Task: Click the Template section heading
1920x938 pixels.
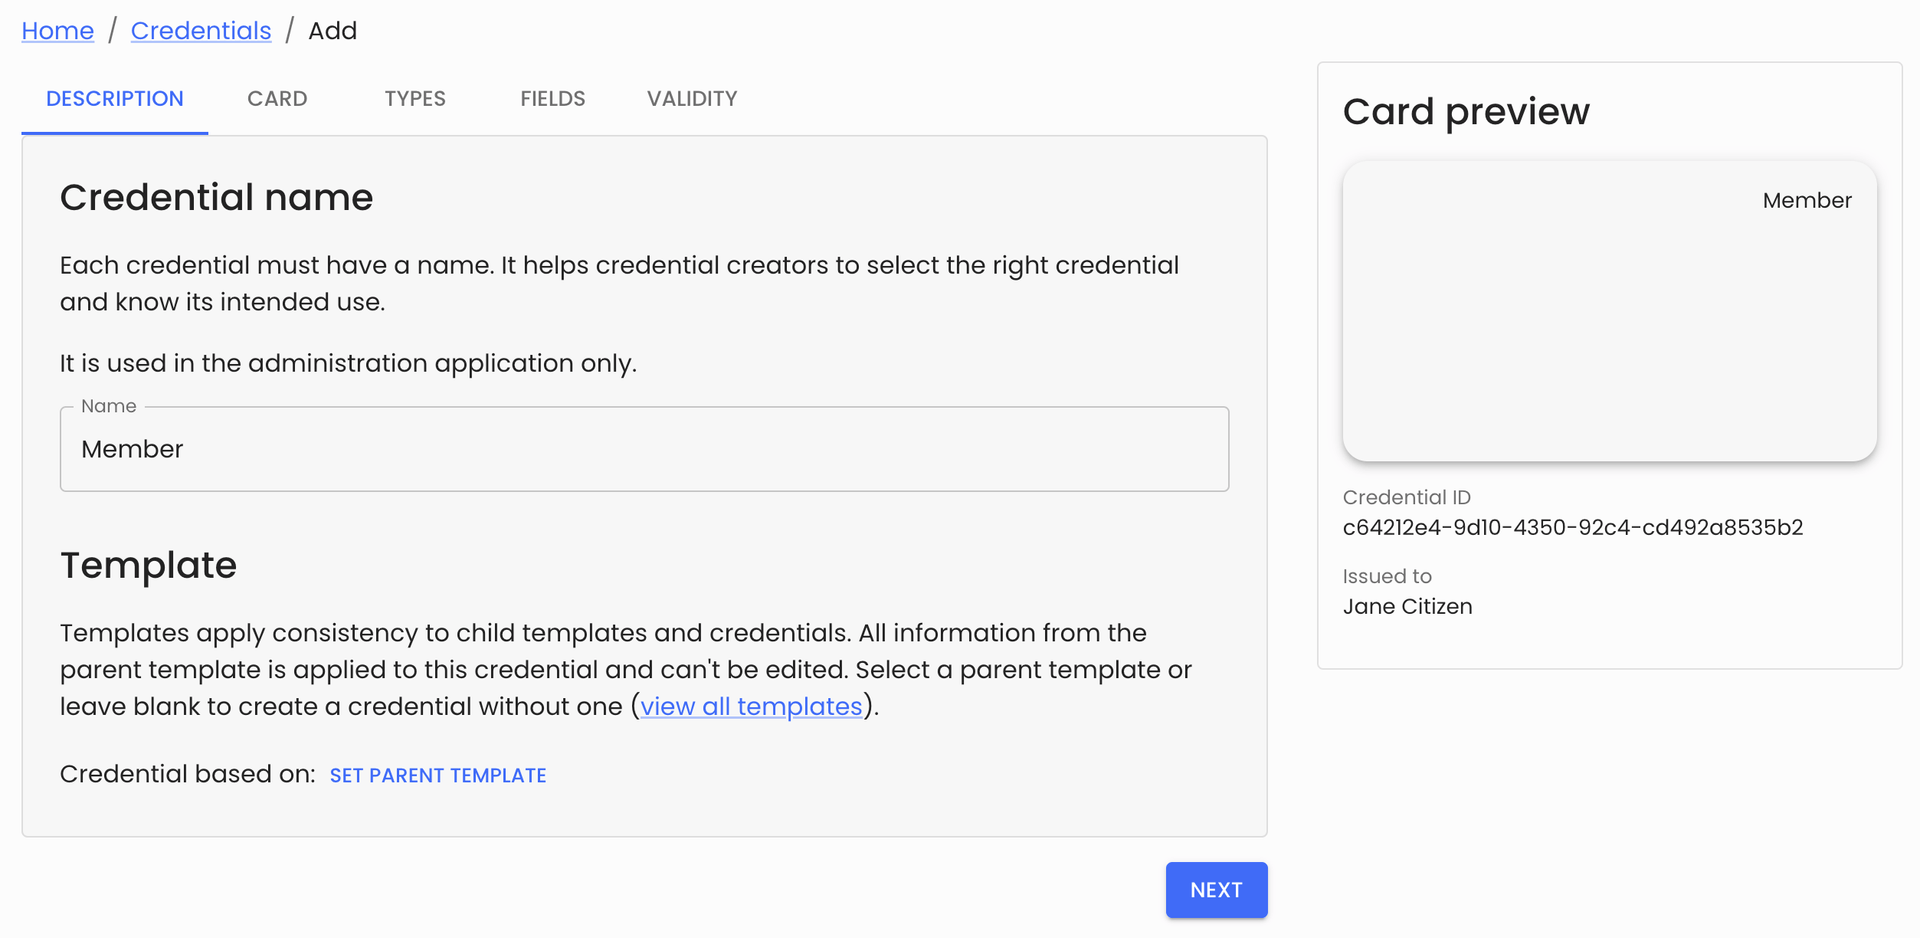Action: (x=148, y=566)
